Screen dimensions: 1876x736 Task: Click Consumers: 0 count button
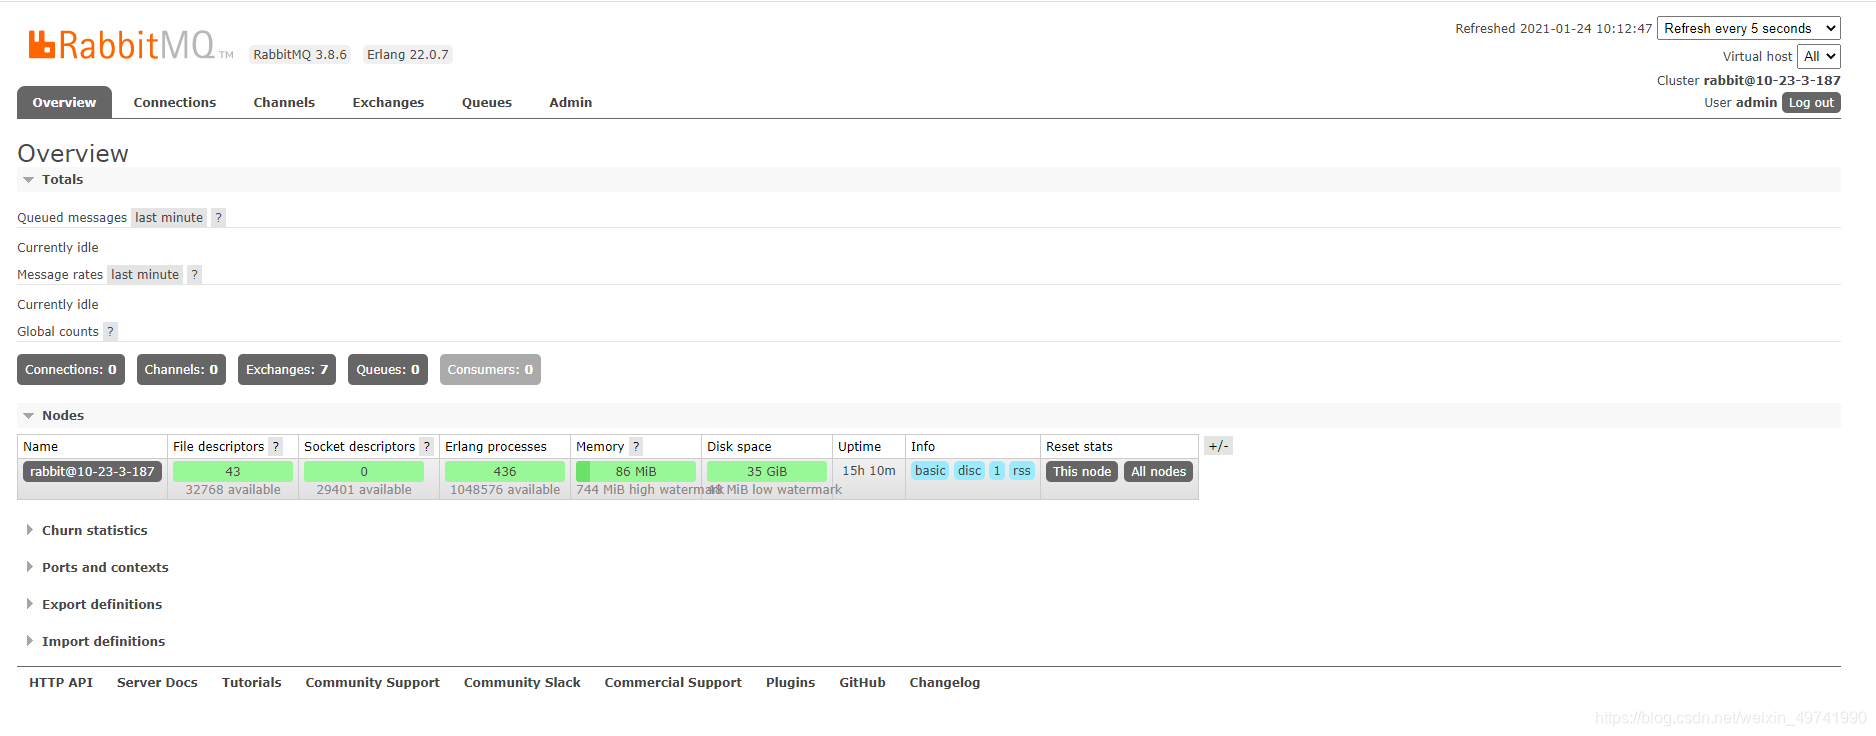coord(490,370)
